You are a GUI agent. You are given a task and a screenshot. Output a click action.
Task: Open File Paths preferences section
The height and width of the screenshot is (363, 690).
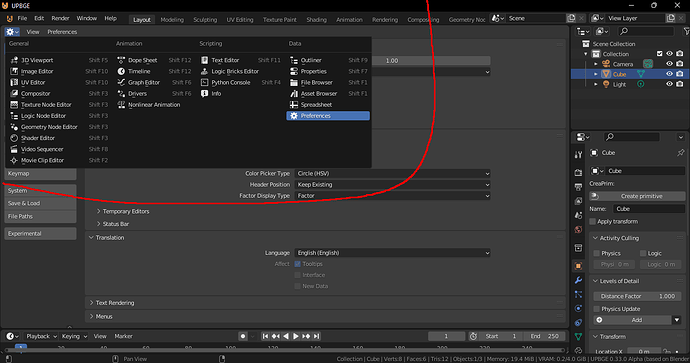[40, 216]
